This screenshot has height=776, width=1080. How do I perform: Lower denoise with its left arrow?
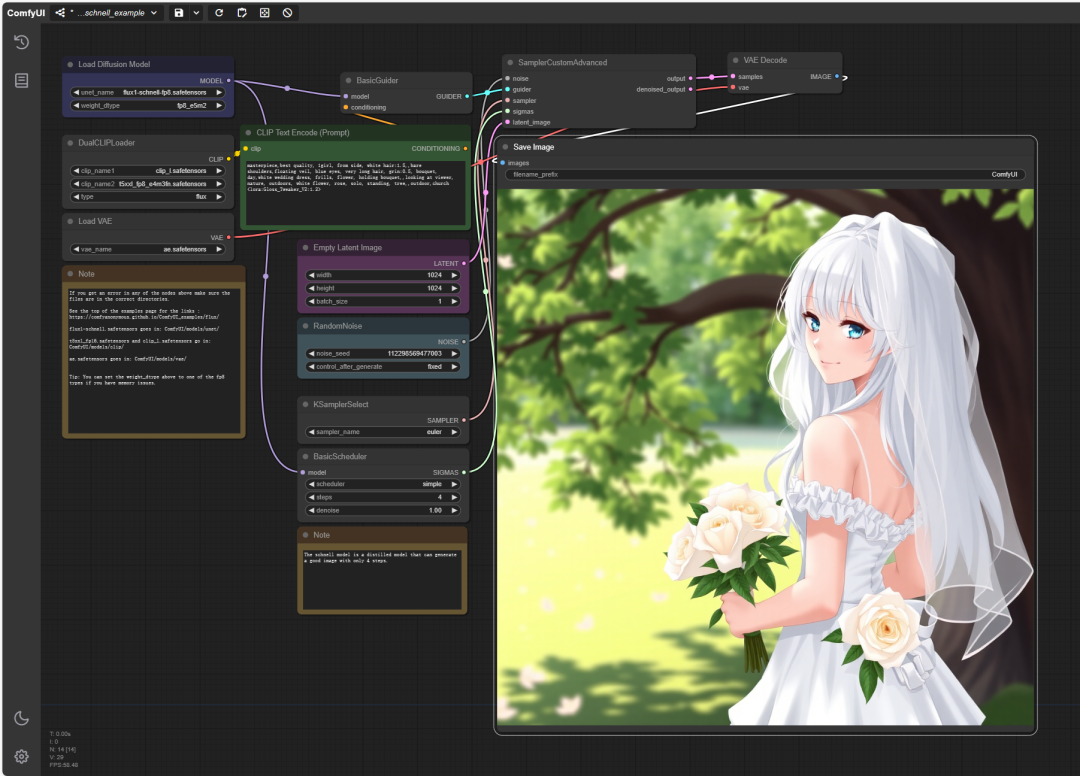pos(311,510)
